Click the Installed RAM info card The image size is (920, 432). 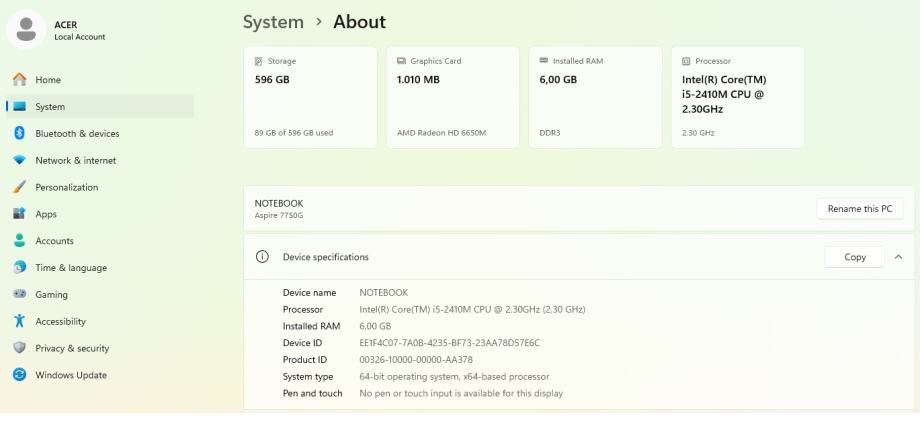[594, 97]
